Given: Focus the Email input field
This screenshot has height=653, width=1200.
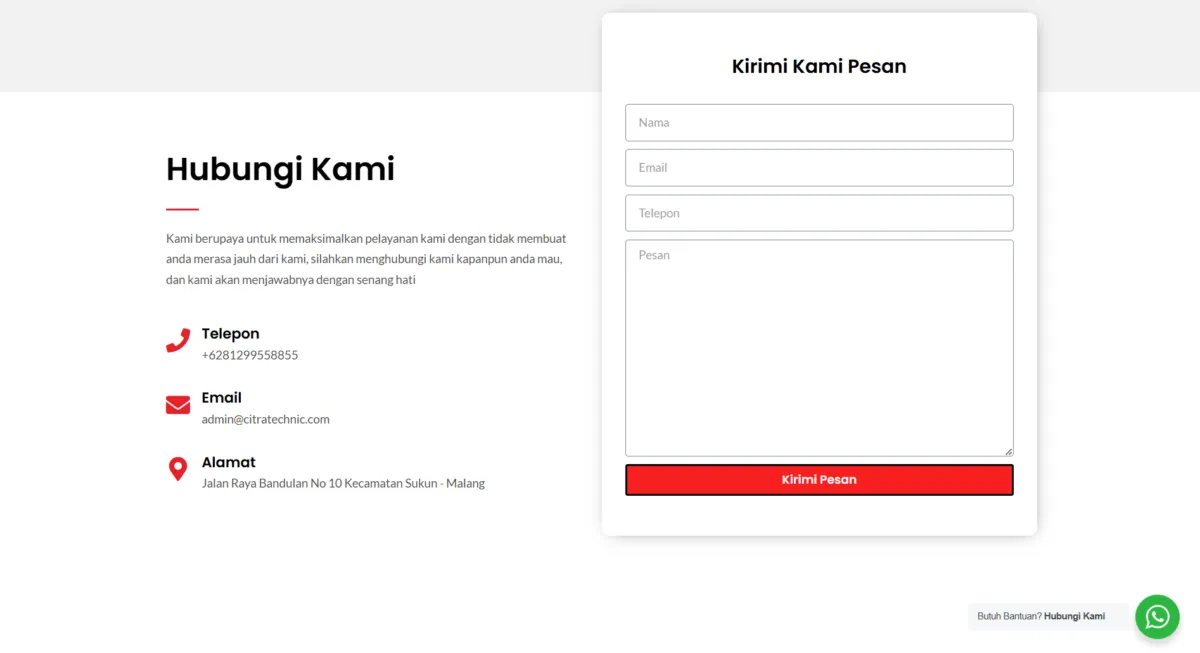Looking at the screenshot, I should tap(819, 168).
